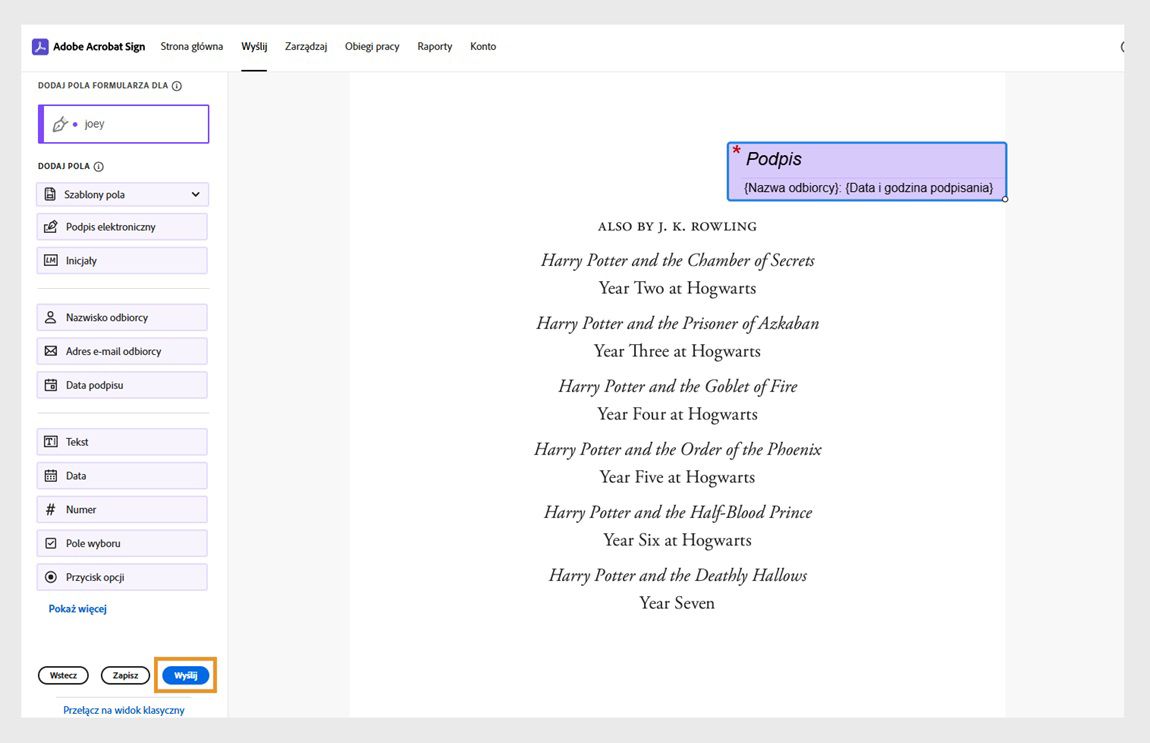The width and height of the screenshot is (1150, 743).
Task: Click pen icon in joey recipient box
Action: click(60, 124)
